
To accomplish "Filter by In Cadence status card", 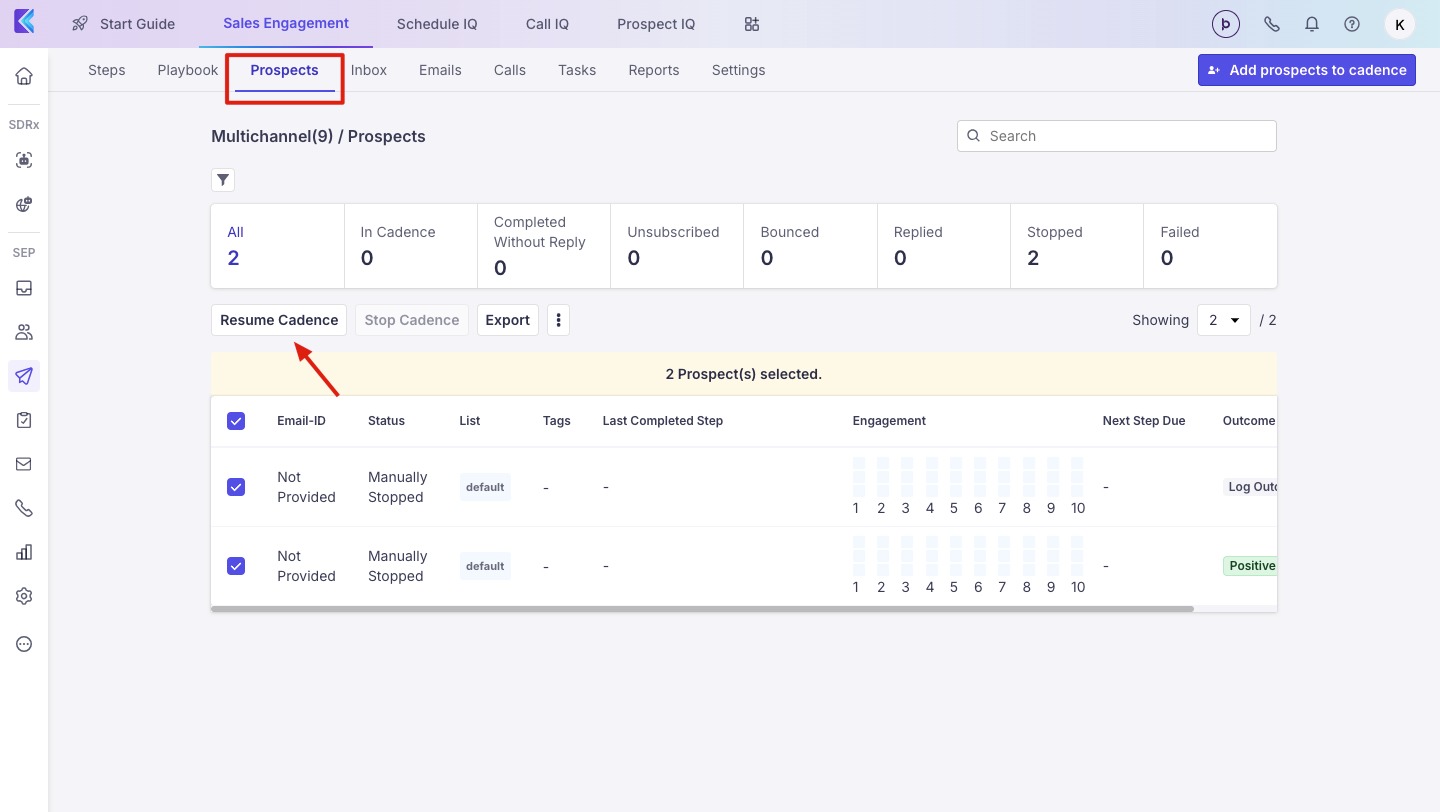I will [x=411, y=246].
